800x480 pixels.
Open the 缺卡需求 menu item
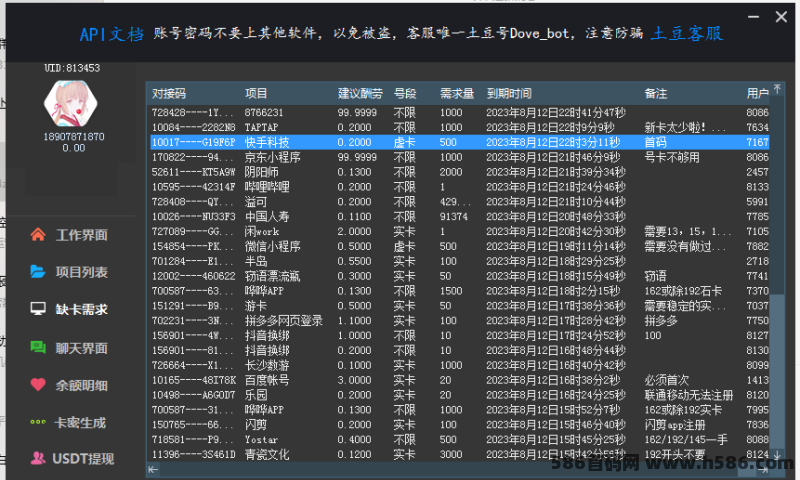[82, 309]
